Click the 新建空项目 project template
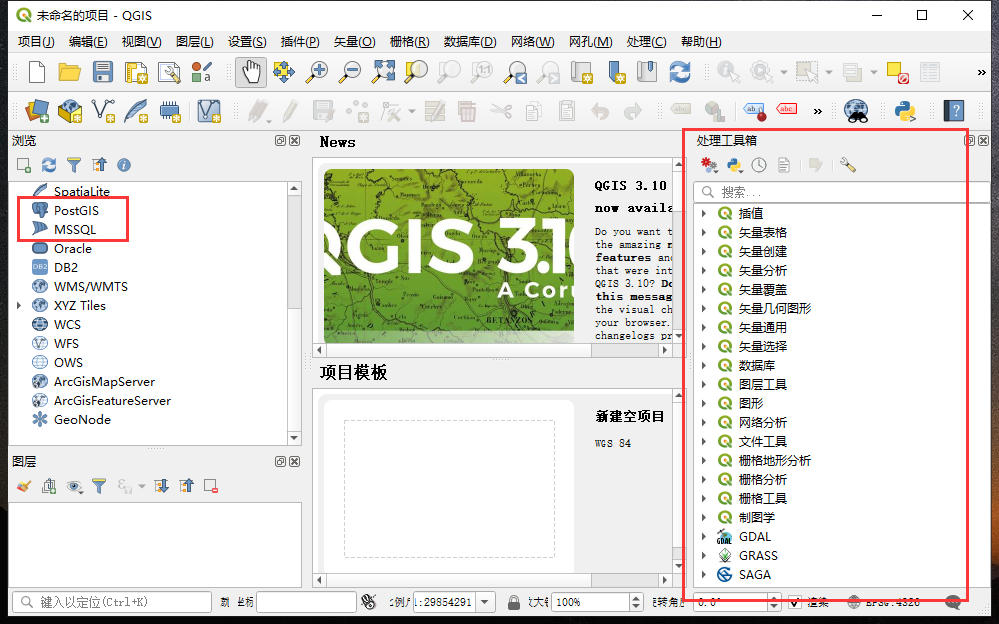 point(630,416)
